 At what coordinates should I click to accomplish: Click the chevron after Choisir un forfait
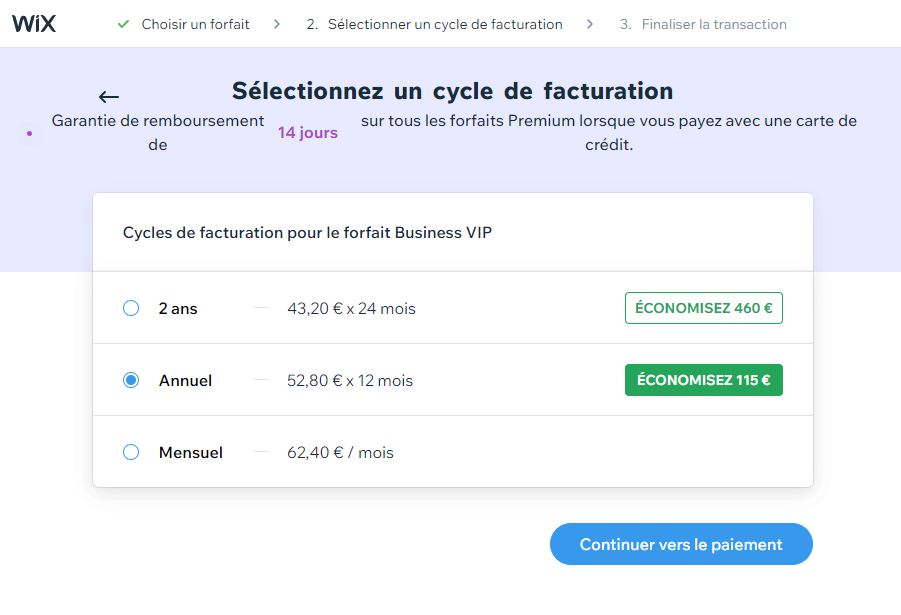pos(277,24)
